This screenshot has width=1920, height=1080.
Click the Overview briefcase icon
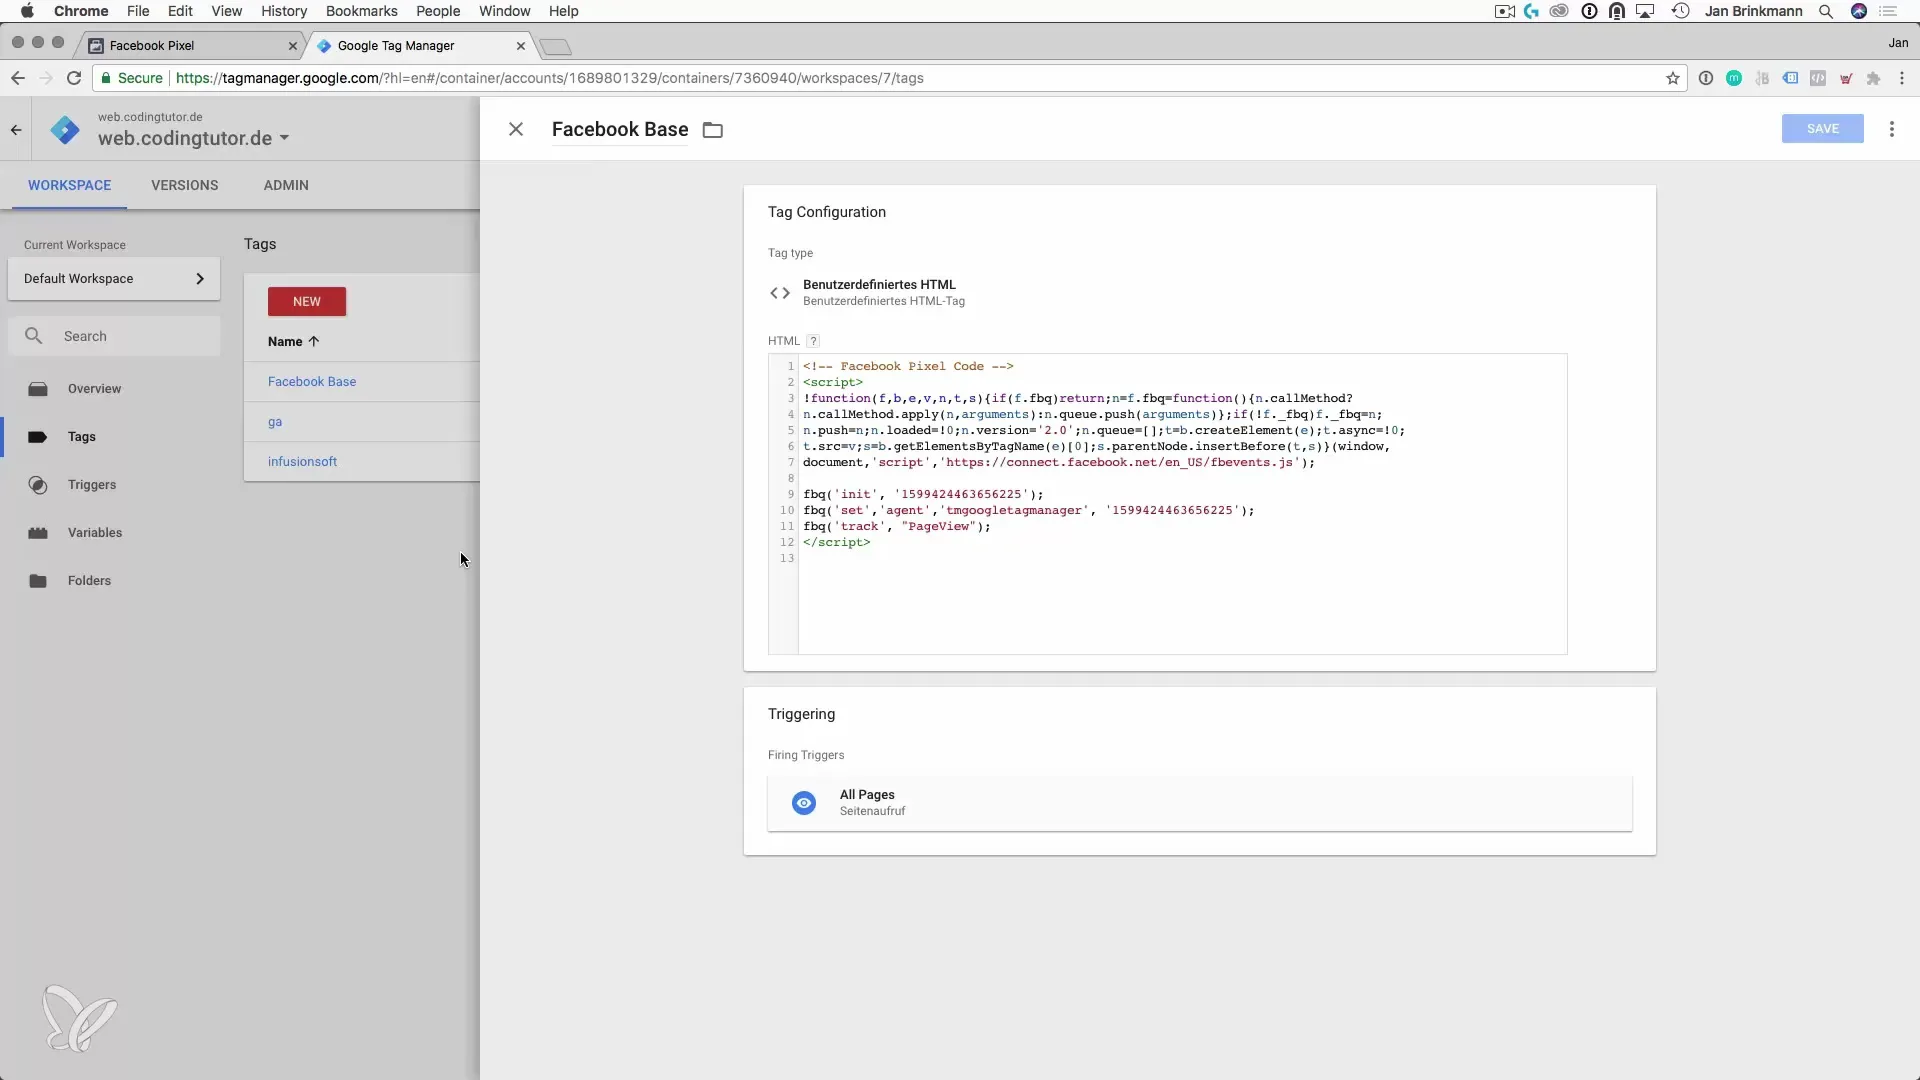pyautogui.click(x=38, y=389)
